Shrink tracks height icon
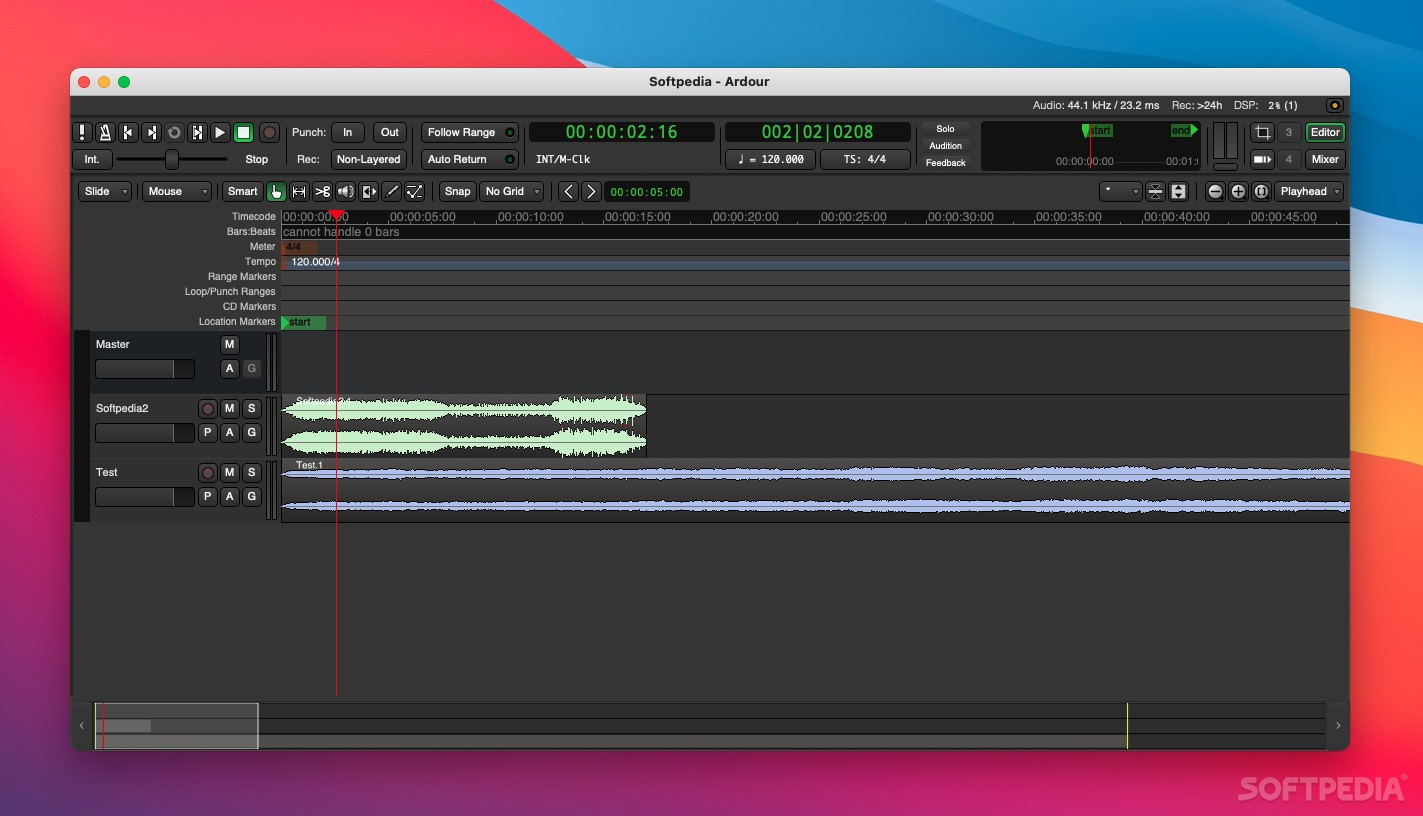 click(1155, 191)
